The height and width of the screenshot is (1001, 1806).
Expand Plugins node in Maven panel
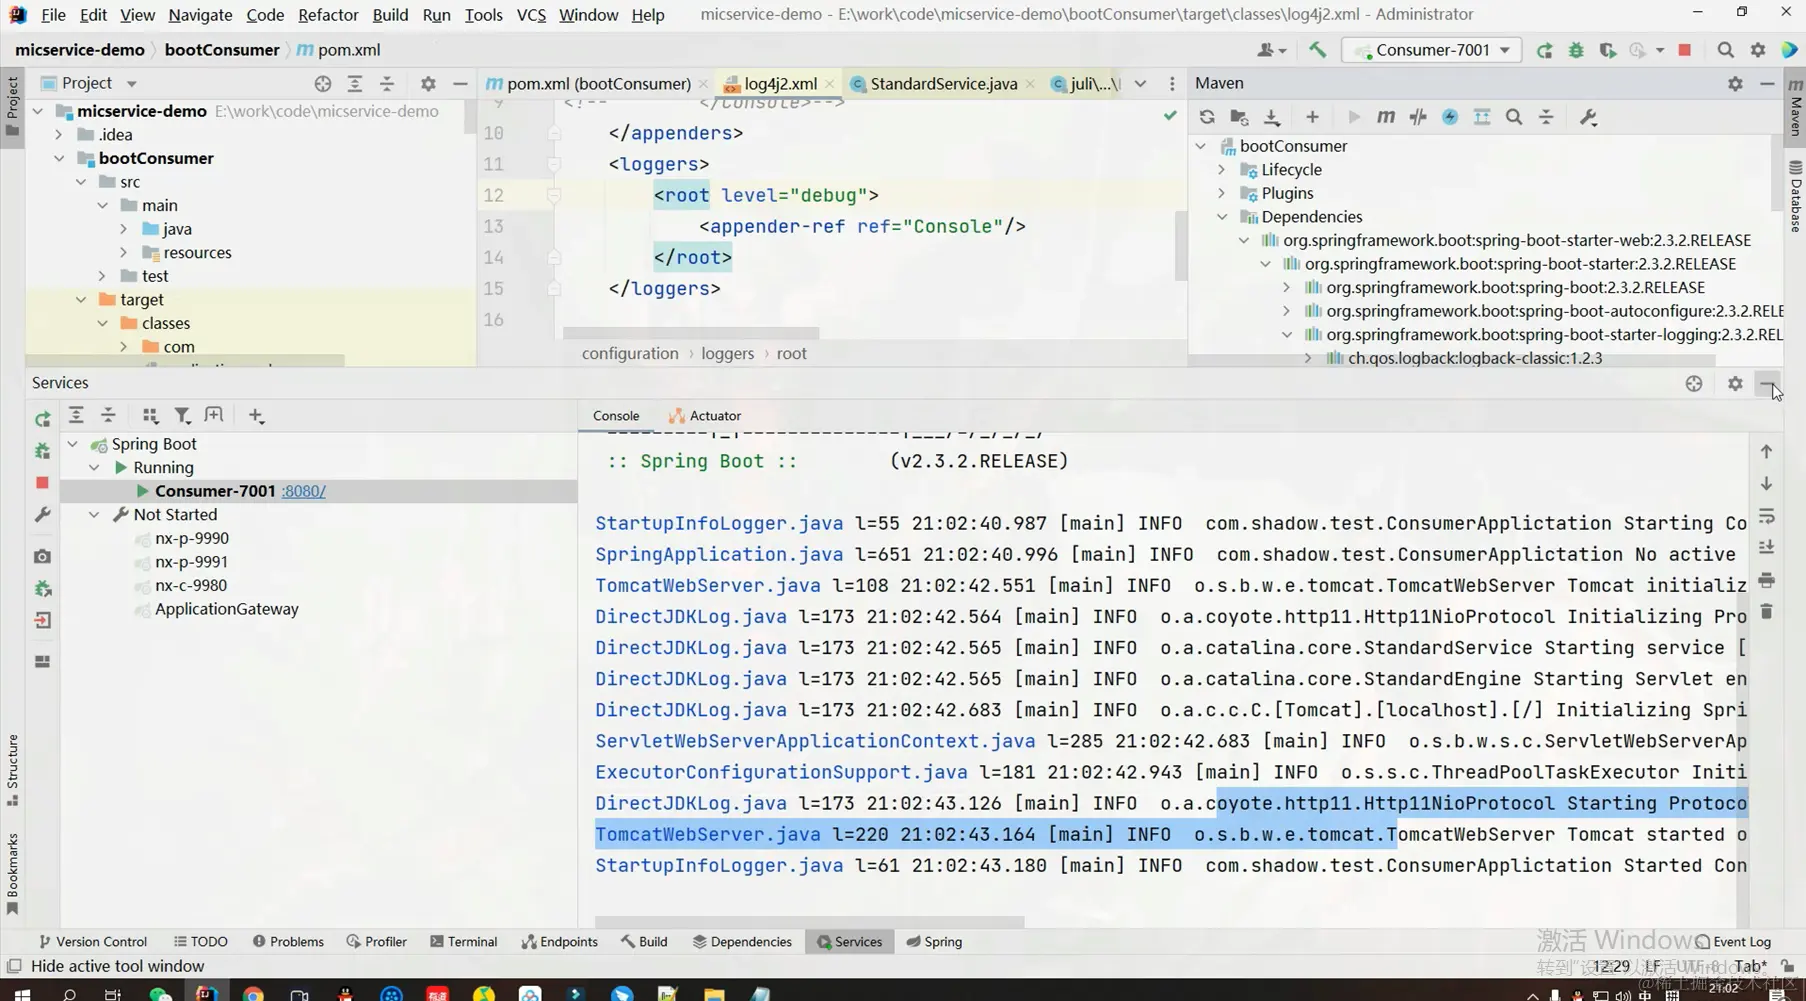pyautogui.click(x=1222, y=193)
